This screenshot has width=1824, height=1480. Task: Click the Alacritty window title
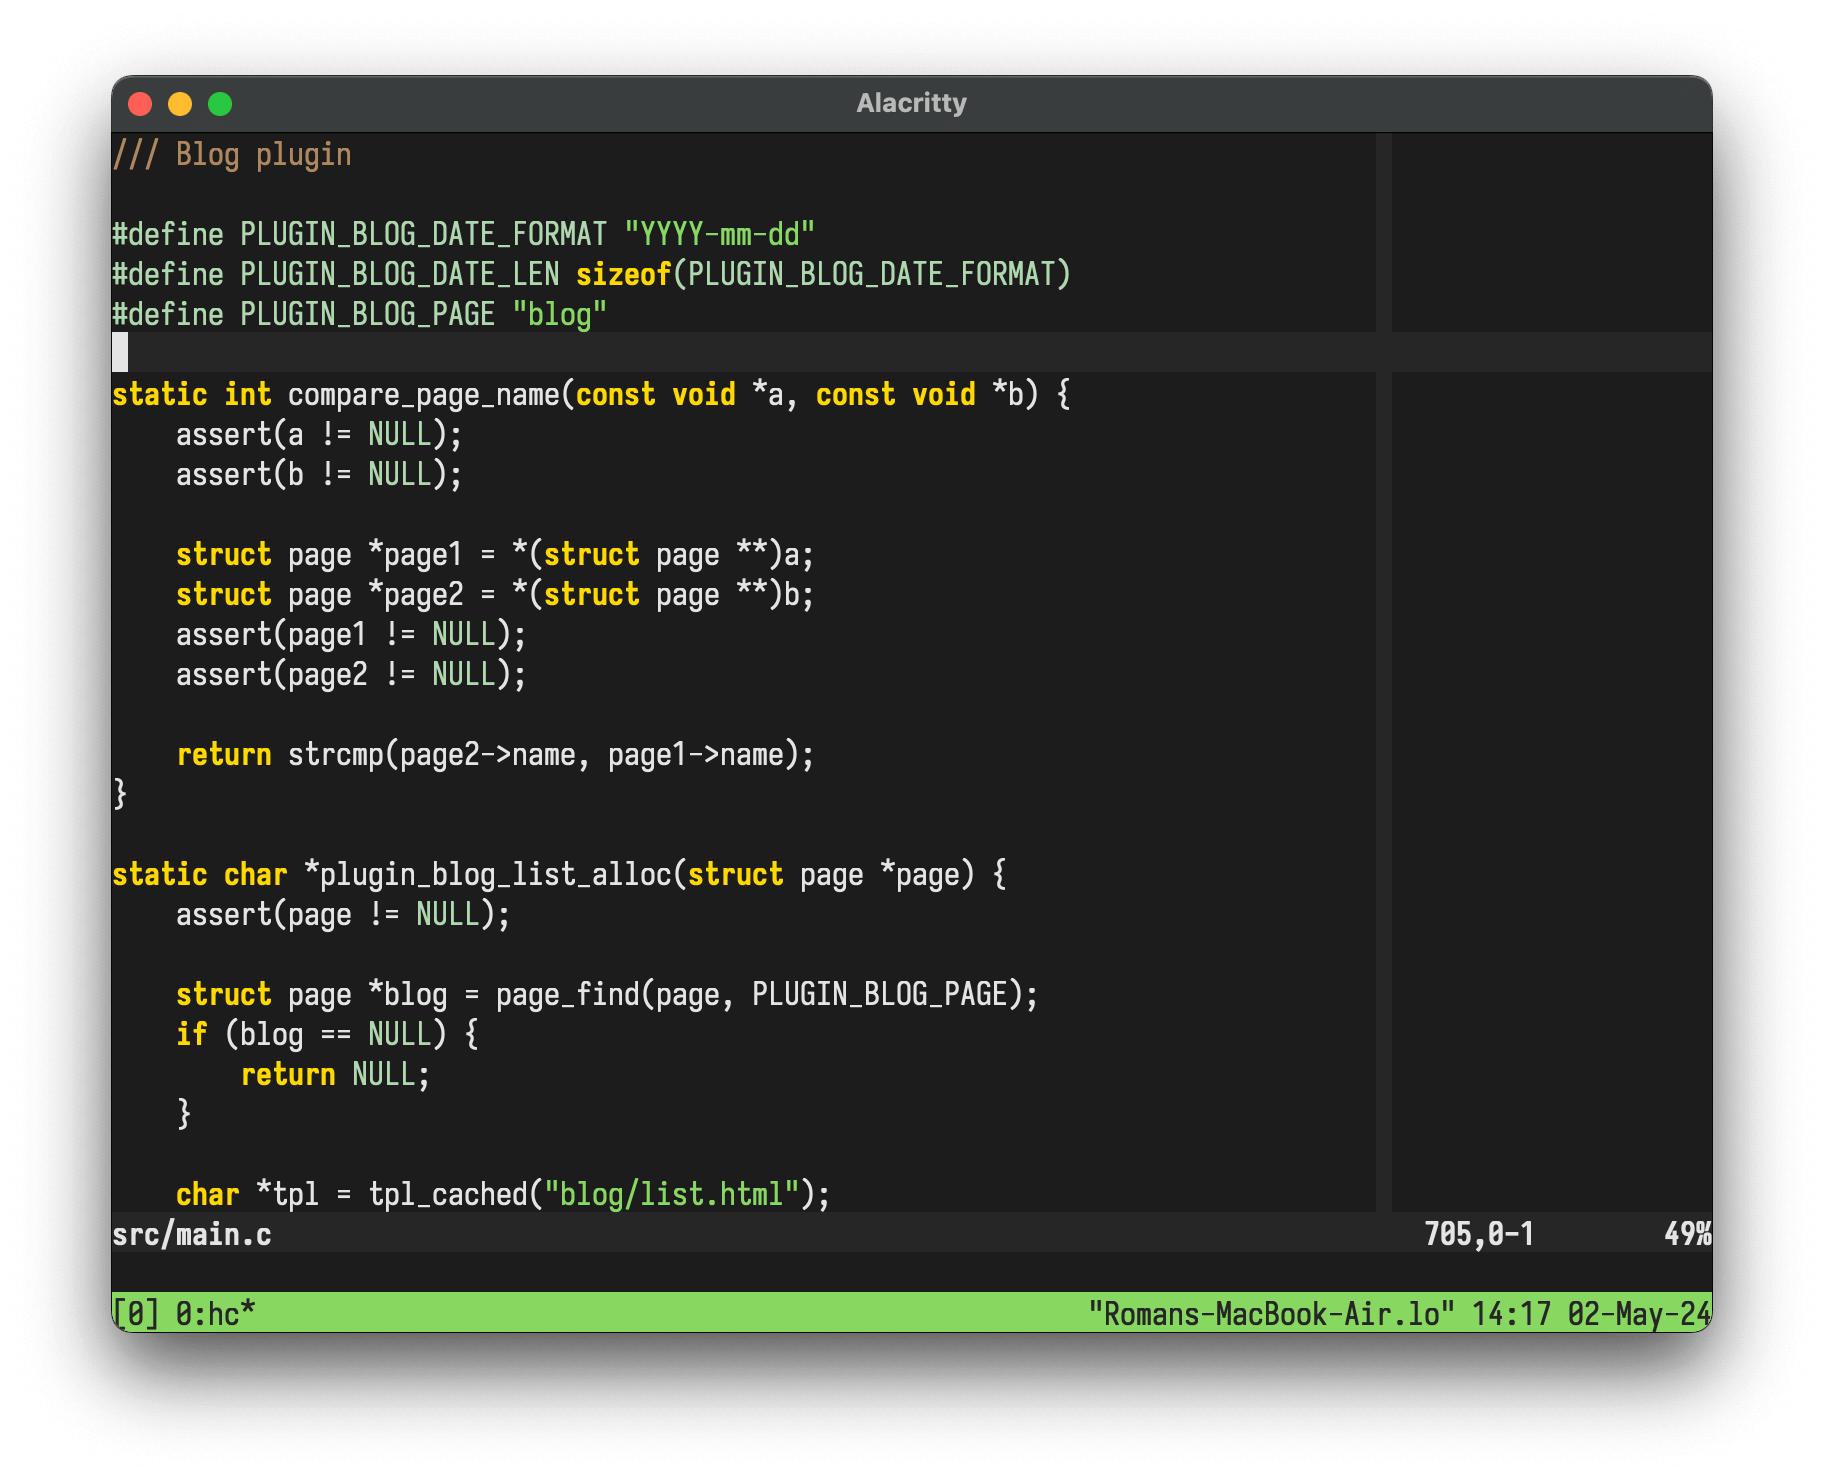tap(911, 104)
